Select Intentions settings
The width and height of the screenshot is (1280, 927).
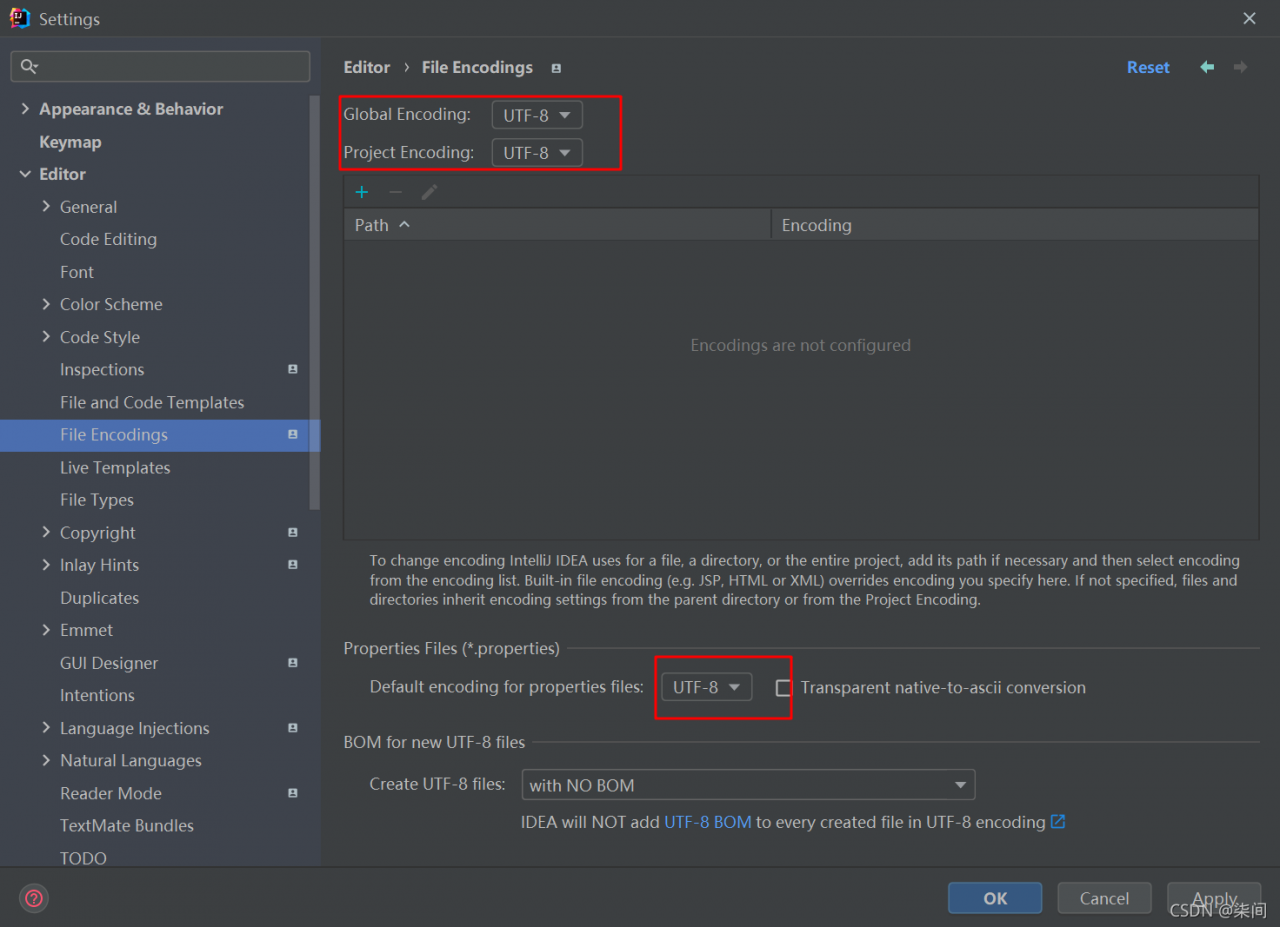pyautogui.click(x=97, y=695)
